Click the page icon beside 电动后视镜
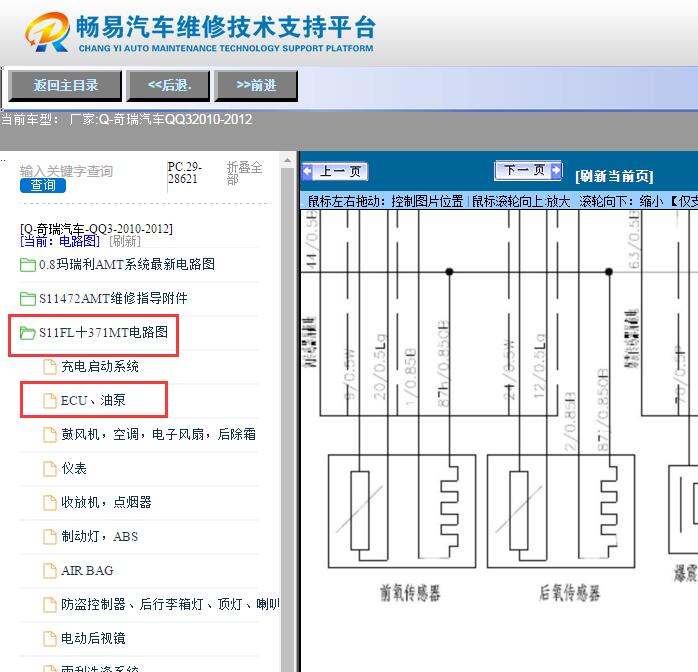 pyautogui.click(x=49, y=639)
